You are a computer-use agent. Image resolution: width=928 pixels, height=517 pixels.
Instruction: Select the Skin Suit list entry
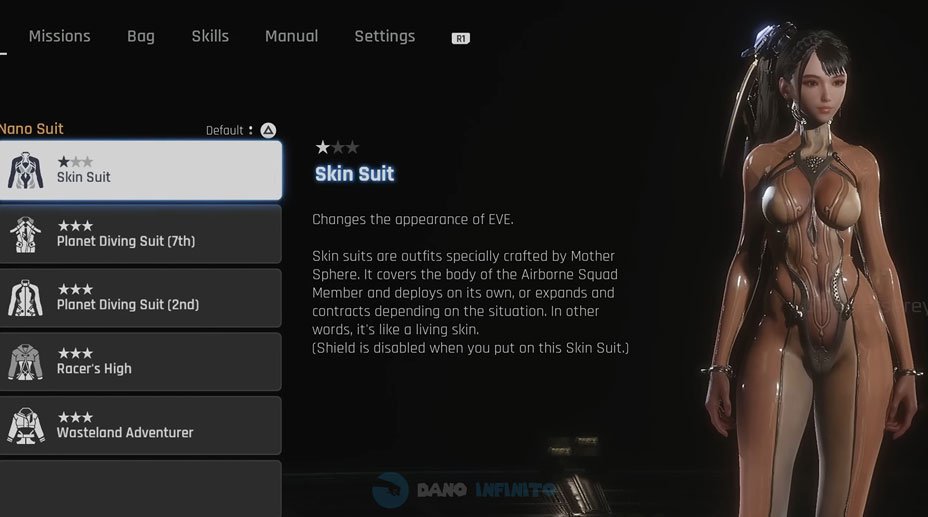[x=140, y=171]
